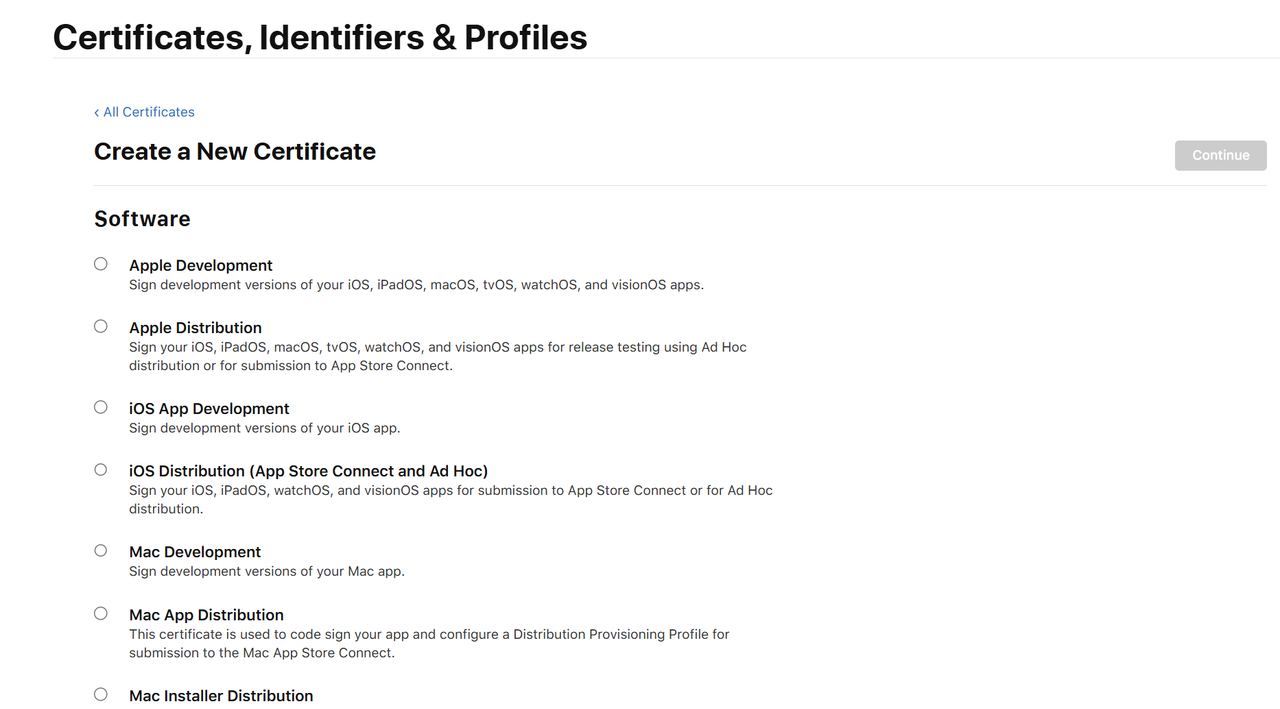Choose the Mac App Distribution radio button
Viewport: 1280px width, 709px height.
coord(101,613)
